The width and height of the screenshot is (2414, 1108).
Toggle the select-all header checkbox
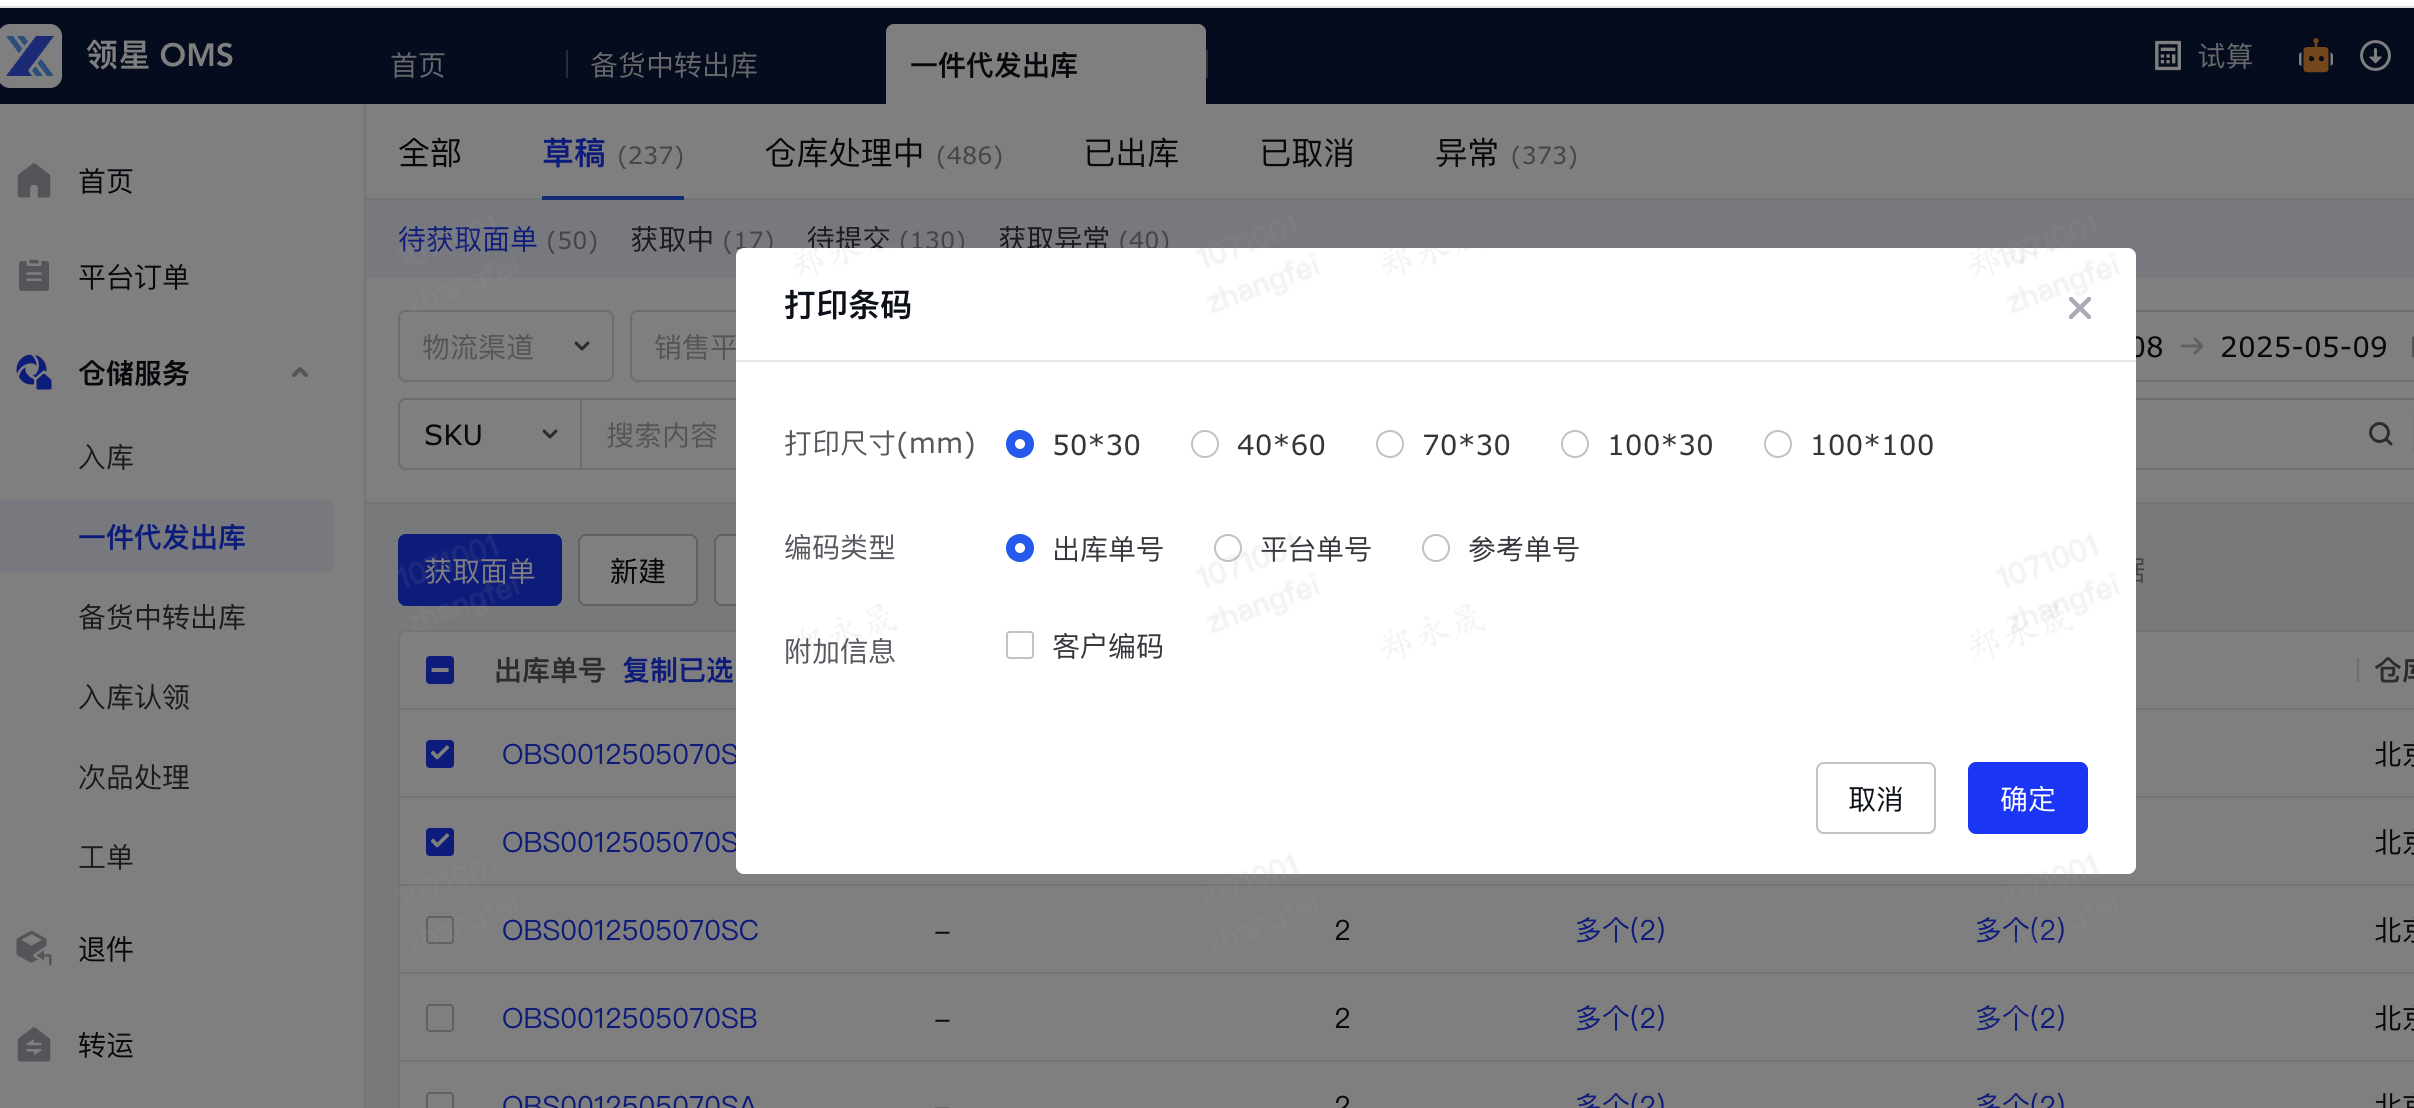pyautogui.click(x=440, y=670)
